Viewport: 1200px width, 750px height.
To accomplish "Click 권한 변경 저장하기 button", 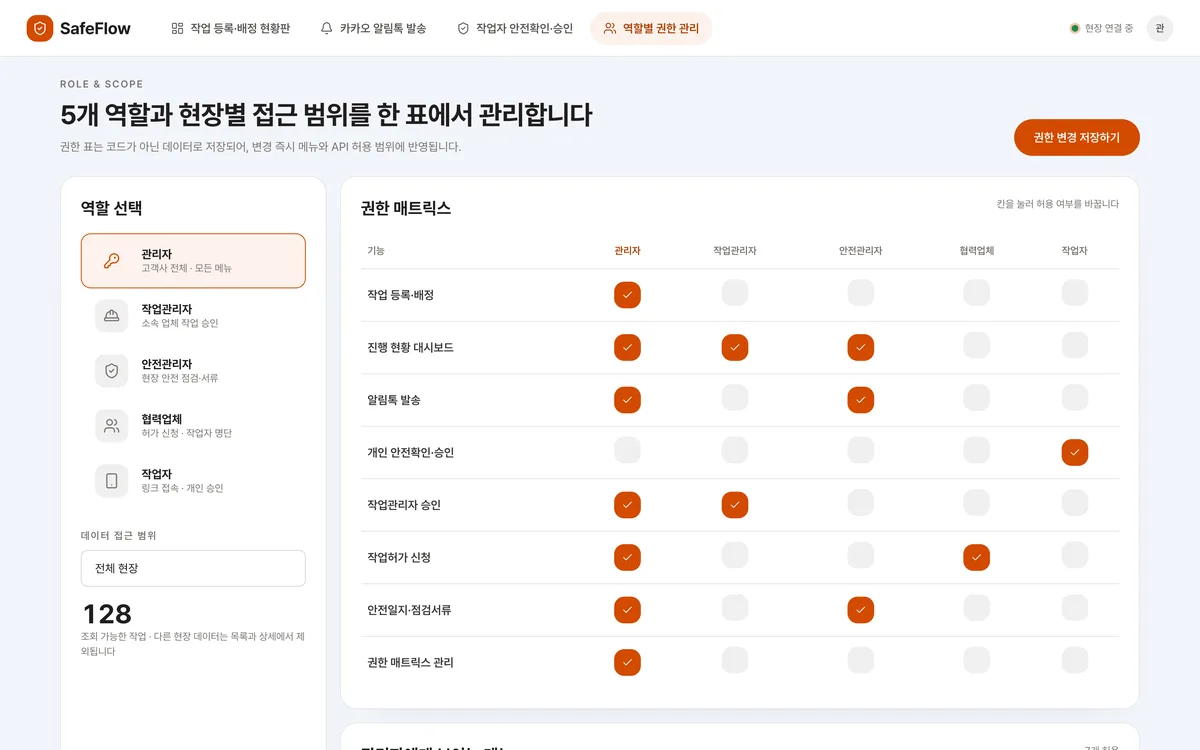I will [1077, 138].
